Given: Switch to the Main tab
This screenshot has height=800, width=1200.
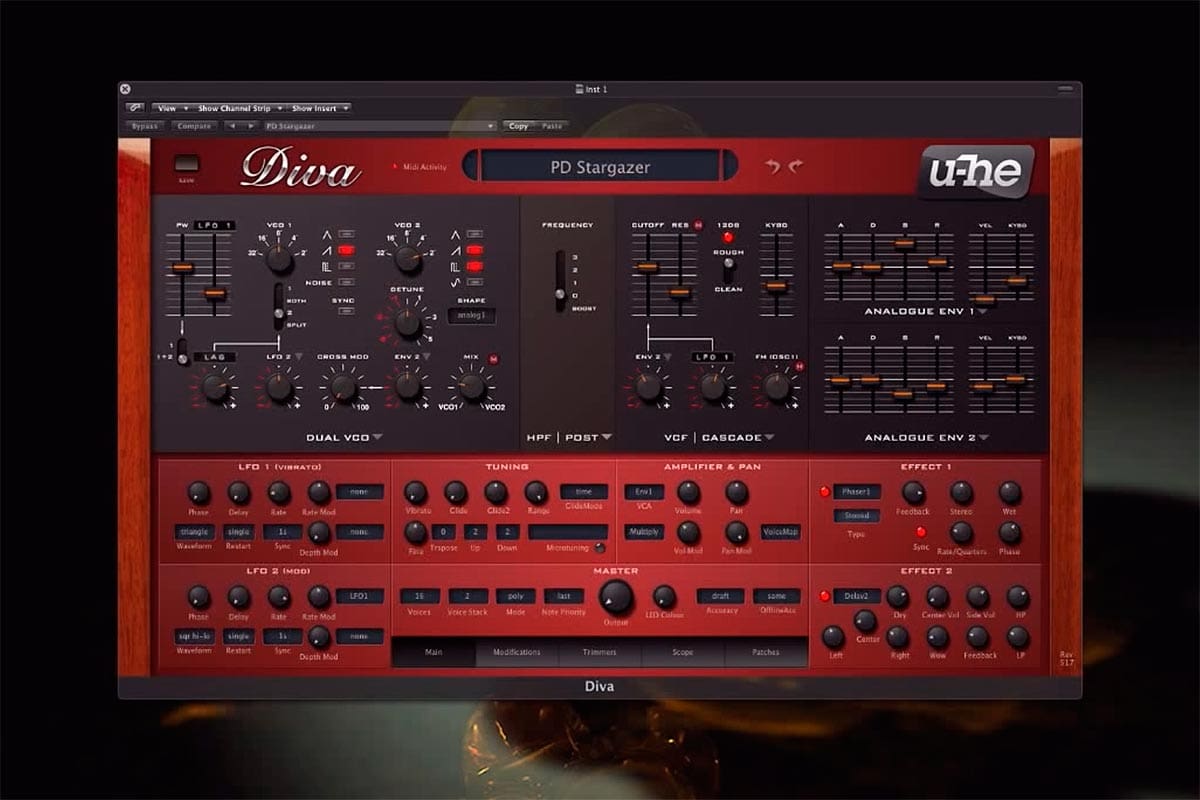Looking at the screenshot, I should tap(434, 652).
